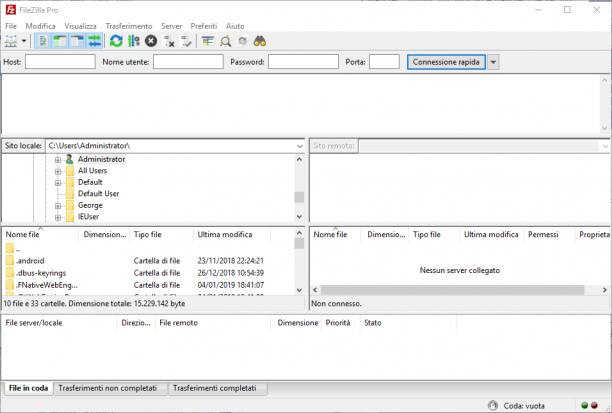Open the Site Manager icon
The height and width of the screenshot is (413, 612).
11,41
